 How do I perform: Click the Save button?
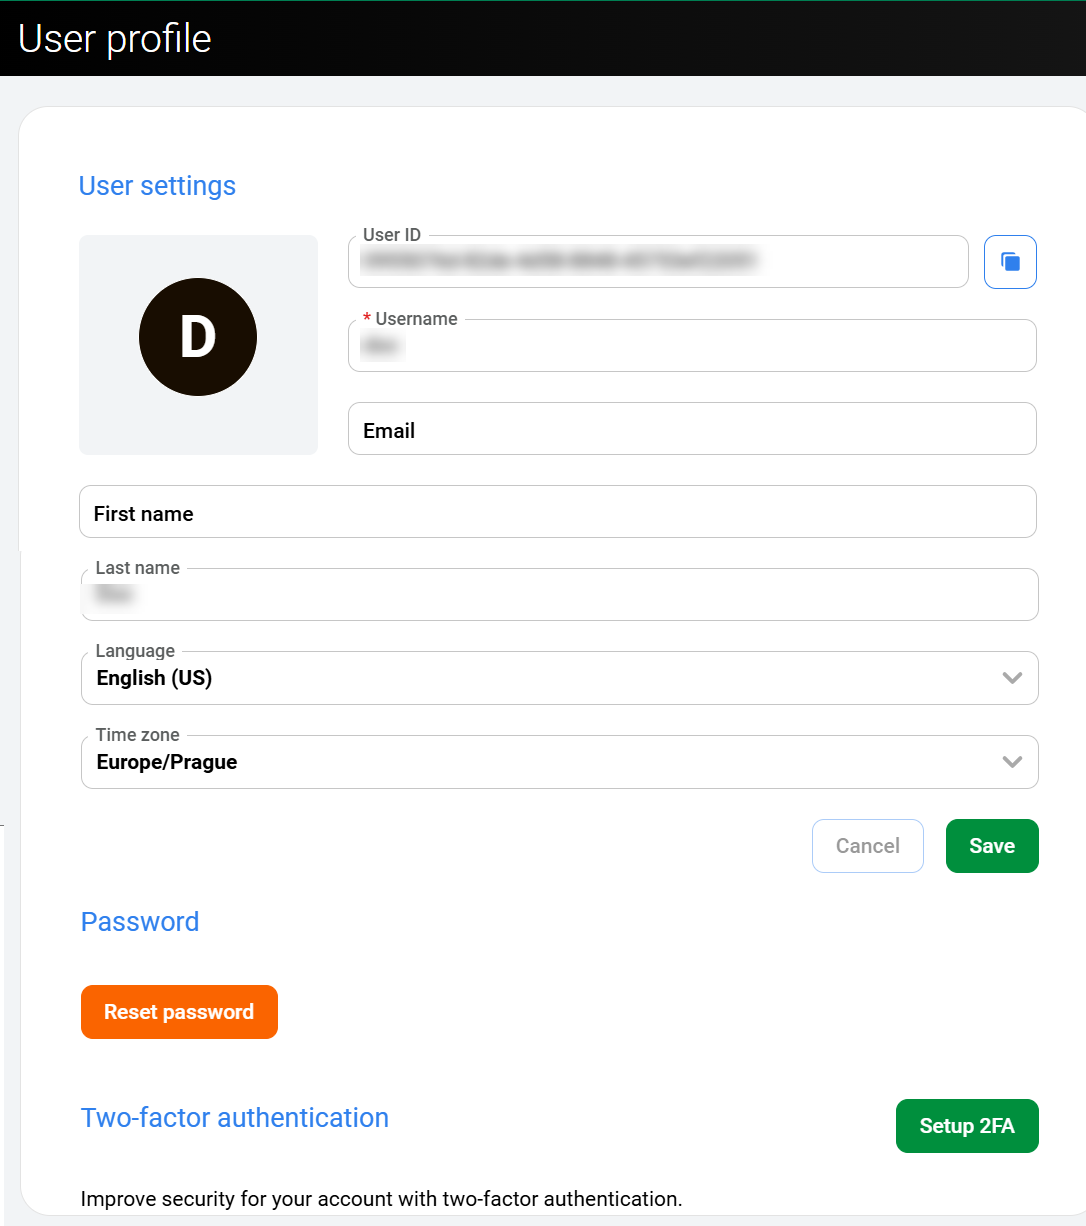point(992,846)
